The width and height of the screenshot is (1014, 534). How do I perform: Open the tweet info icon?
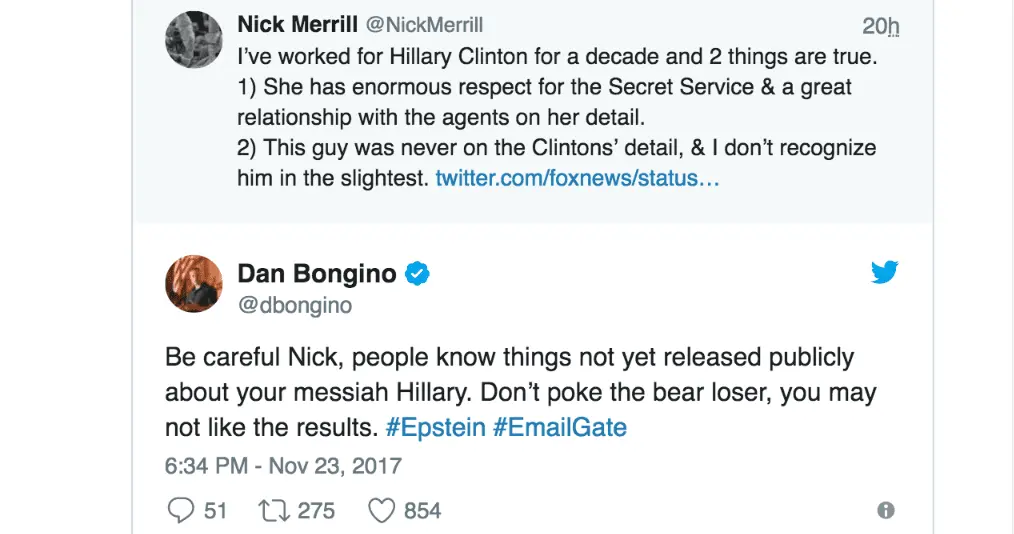[885, 510]
